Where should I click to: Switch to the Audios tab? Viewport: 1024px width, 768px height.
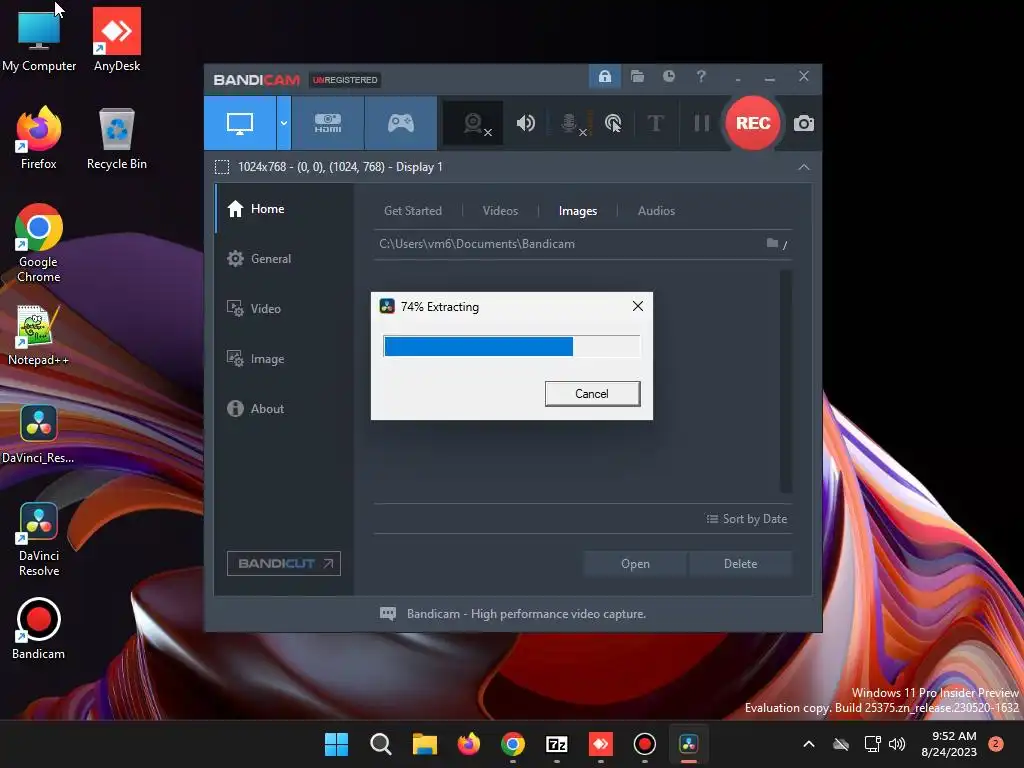coord(656,211)
